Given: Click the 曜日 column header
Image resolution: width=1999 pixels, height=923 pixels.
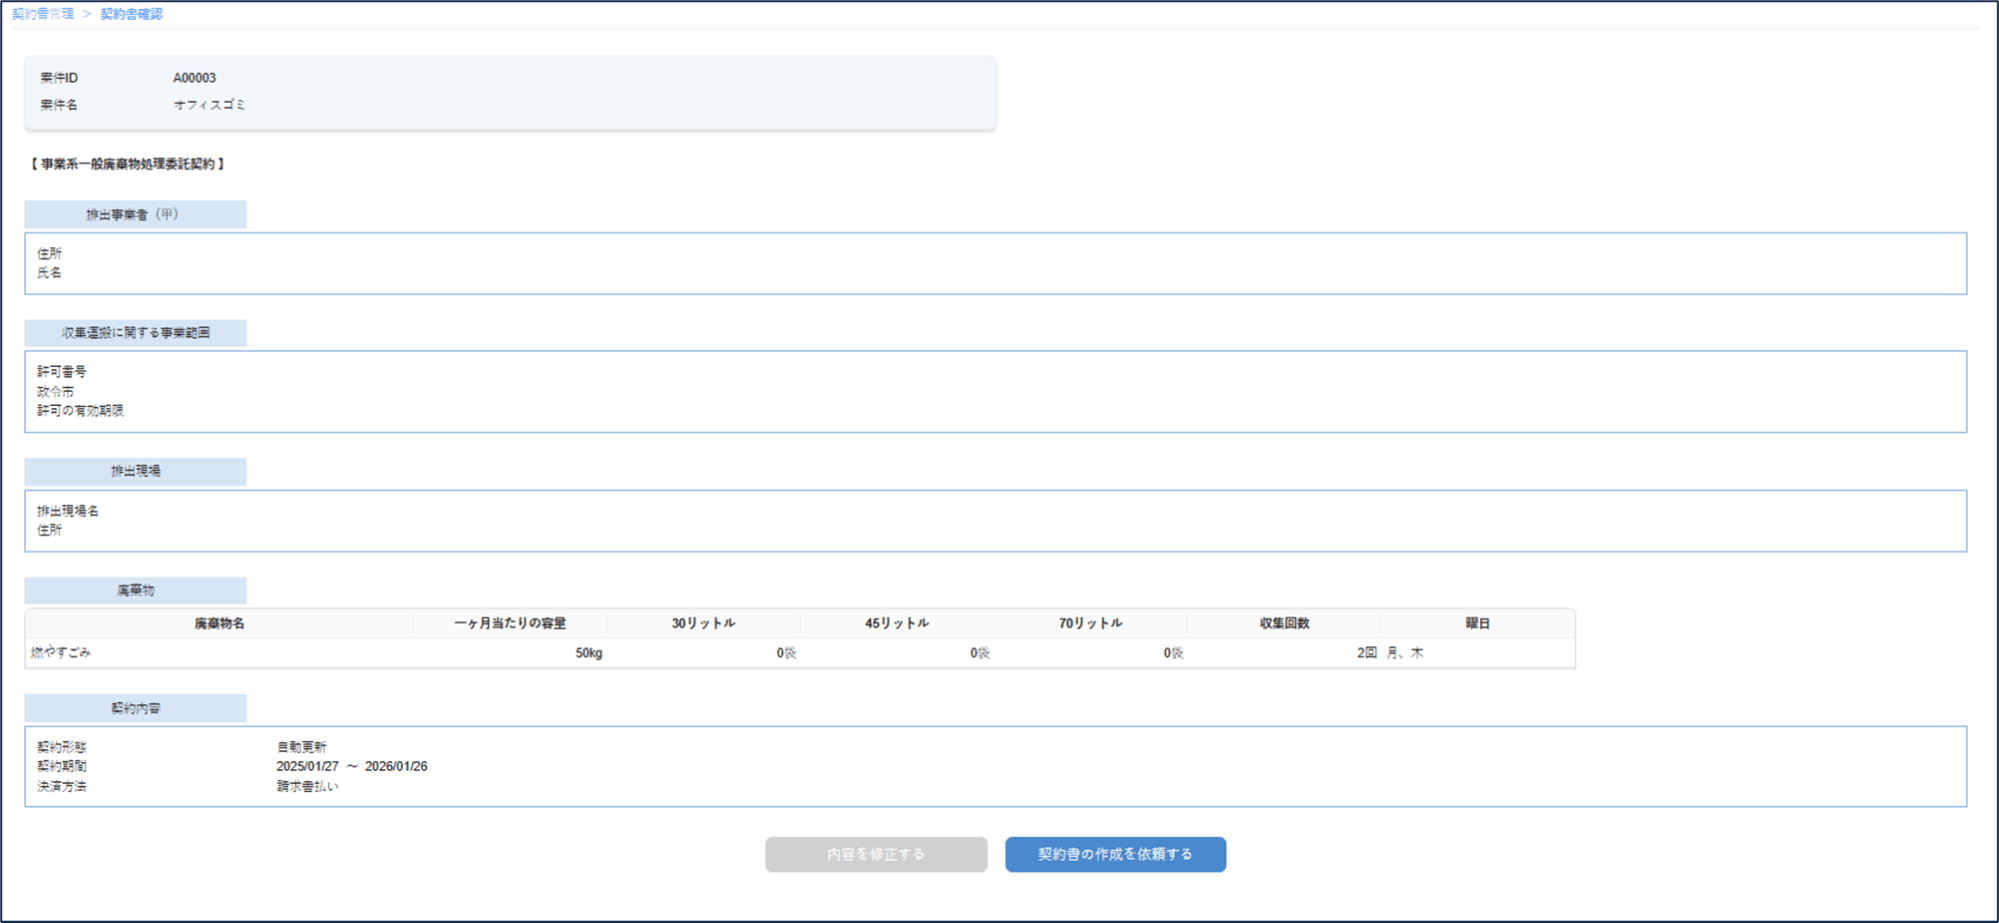Looking at the screenshot, I should pos(1477,623).
